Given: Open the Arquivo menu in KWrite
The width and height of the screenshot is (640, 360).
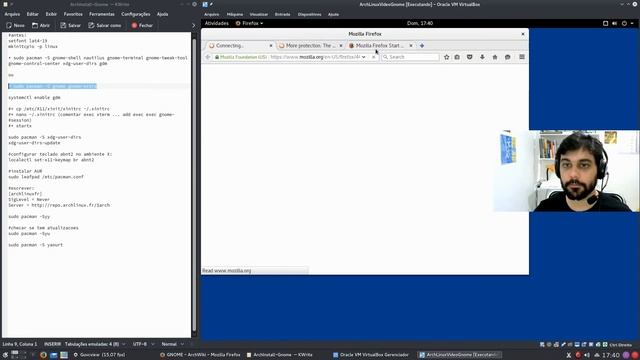Looking at the screenshot, I should click(12, 14).
